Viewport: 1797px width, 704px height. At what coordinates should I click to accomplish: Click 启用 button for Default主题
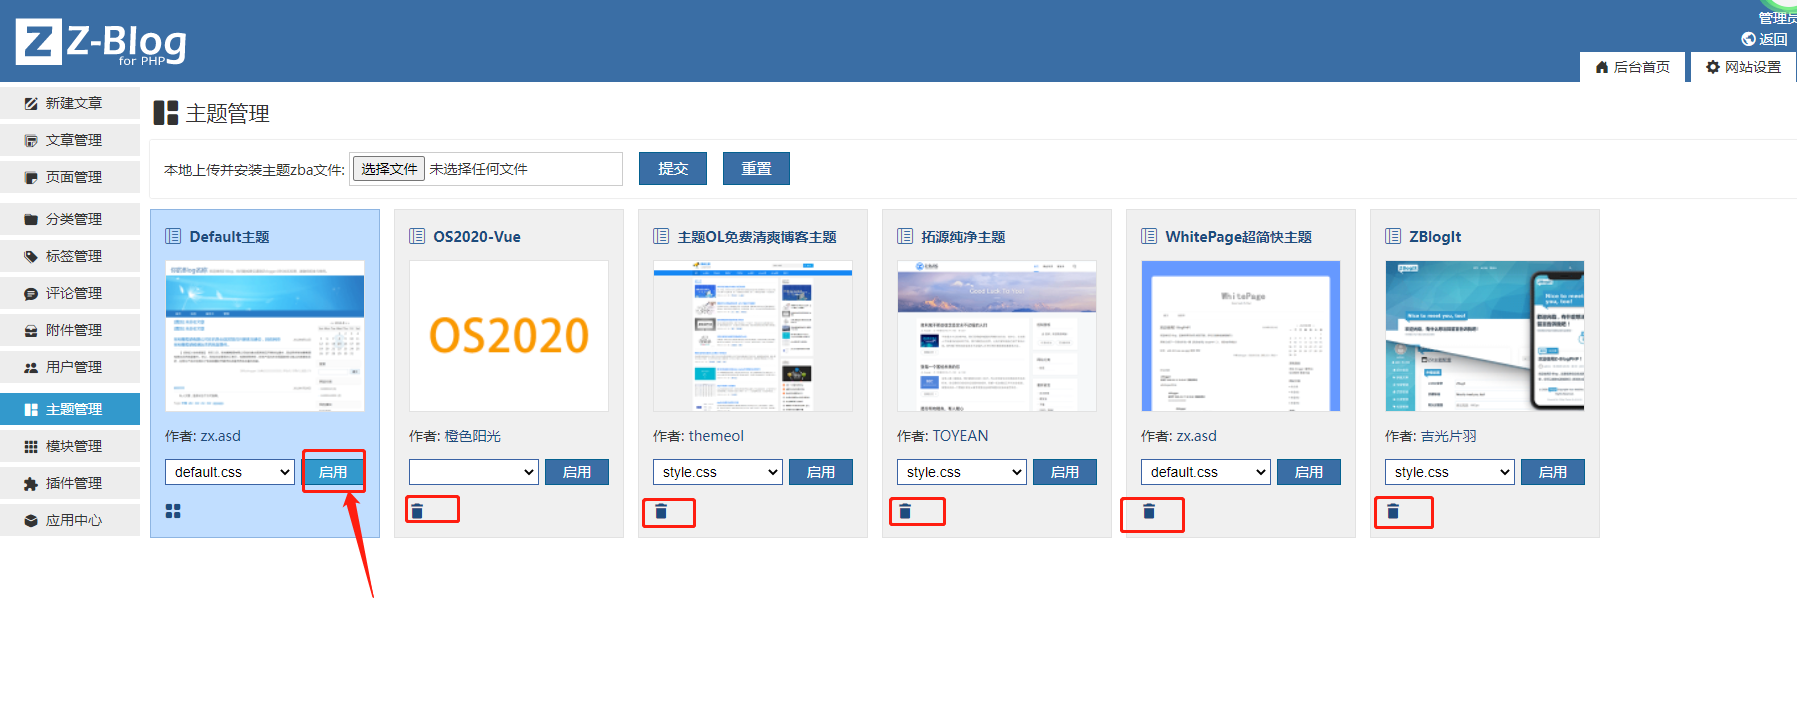(333, 472)
